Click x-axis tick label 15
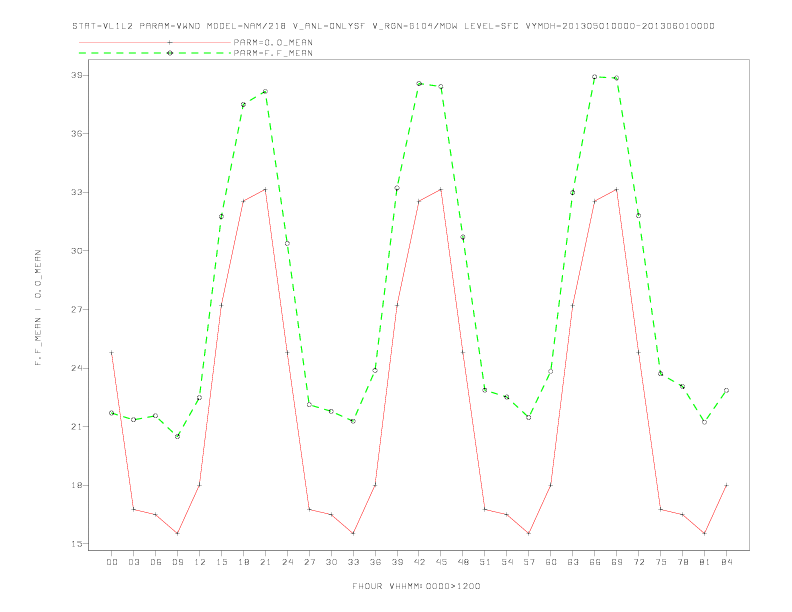This screenshot has width=792, height=612. pyautogui.click(x=221, y=562)
